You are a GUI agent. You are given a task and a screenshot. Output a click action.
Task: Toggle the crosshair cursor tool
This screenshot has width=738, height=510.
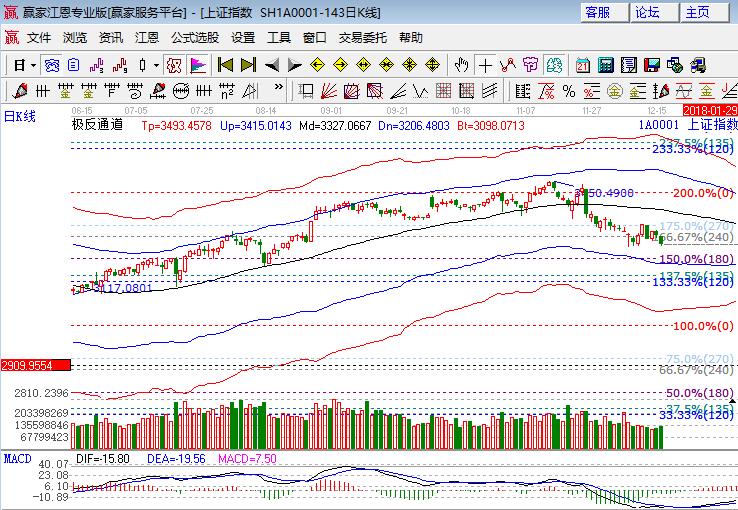(485, 65)
